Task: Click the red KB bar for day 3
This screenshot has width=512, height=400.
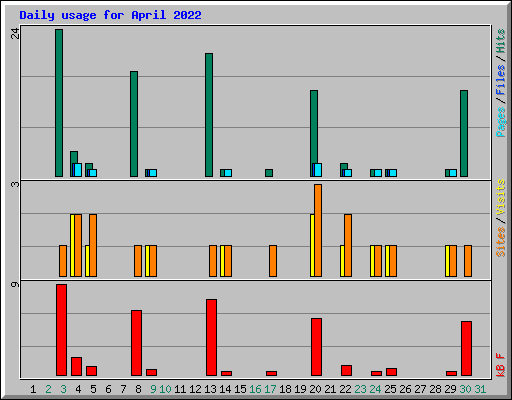Action: coord(61,330)
